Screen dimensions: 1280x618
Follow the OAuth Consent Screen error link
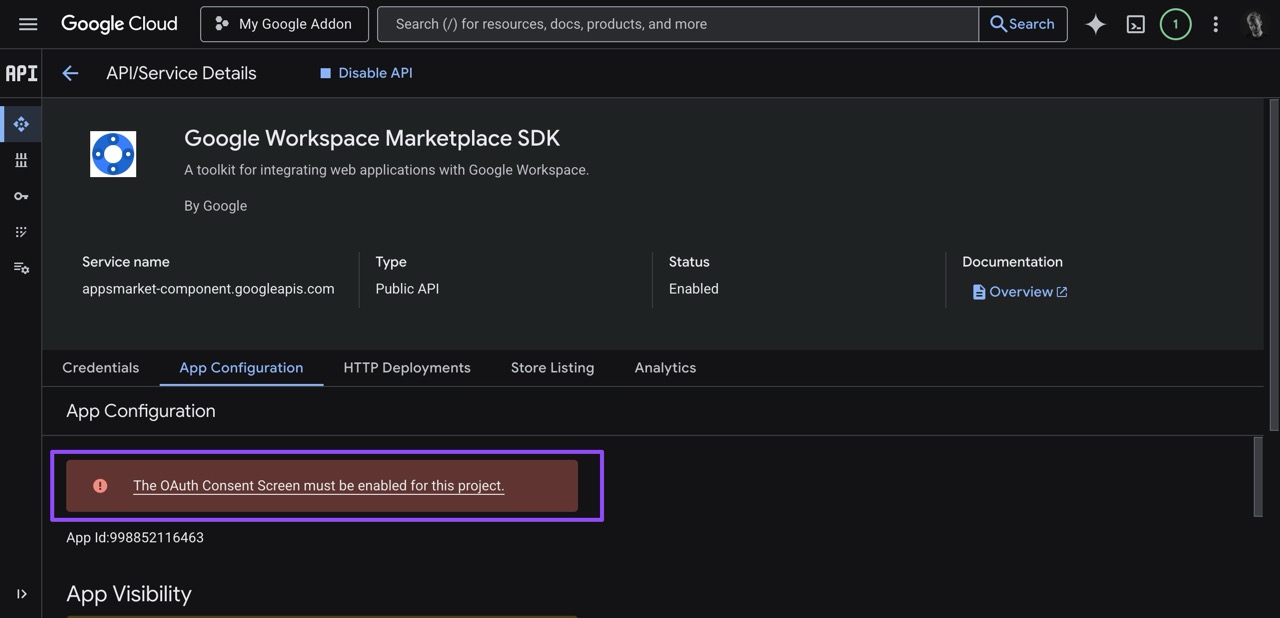[x=318, y=486]
